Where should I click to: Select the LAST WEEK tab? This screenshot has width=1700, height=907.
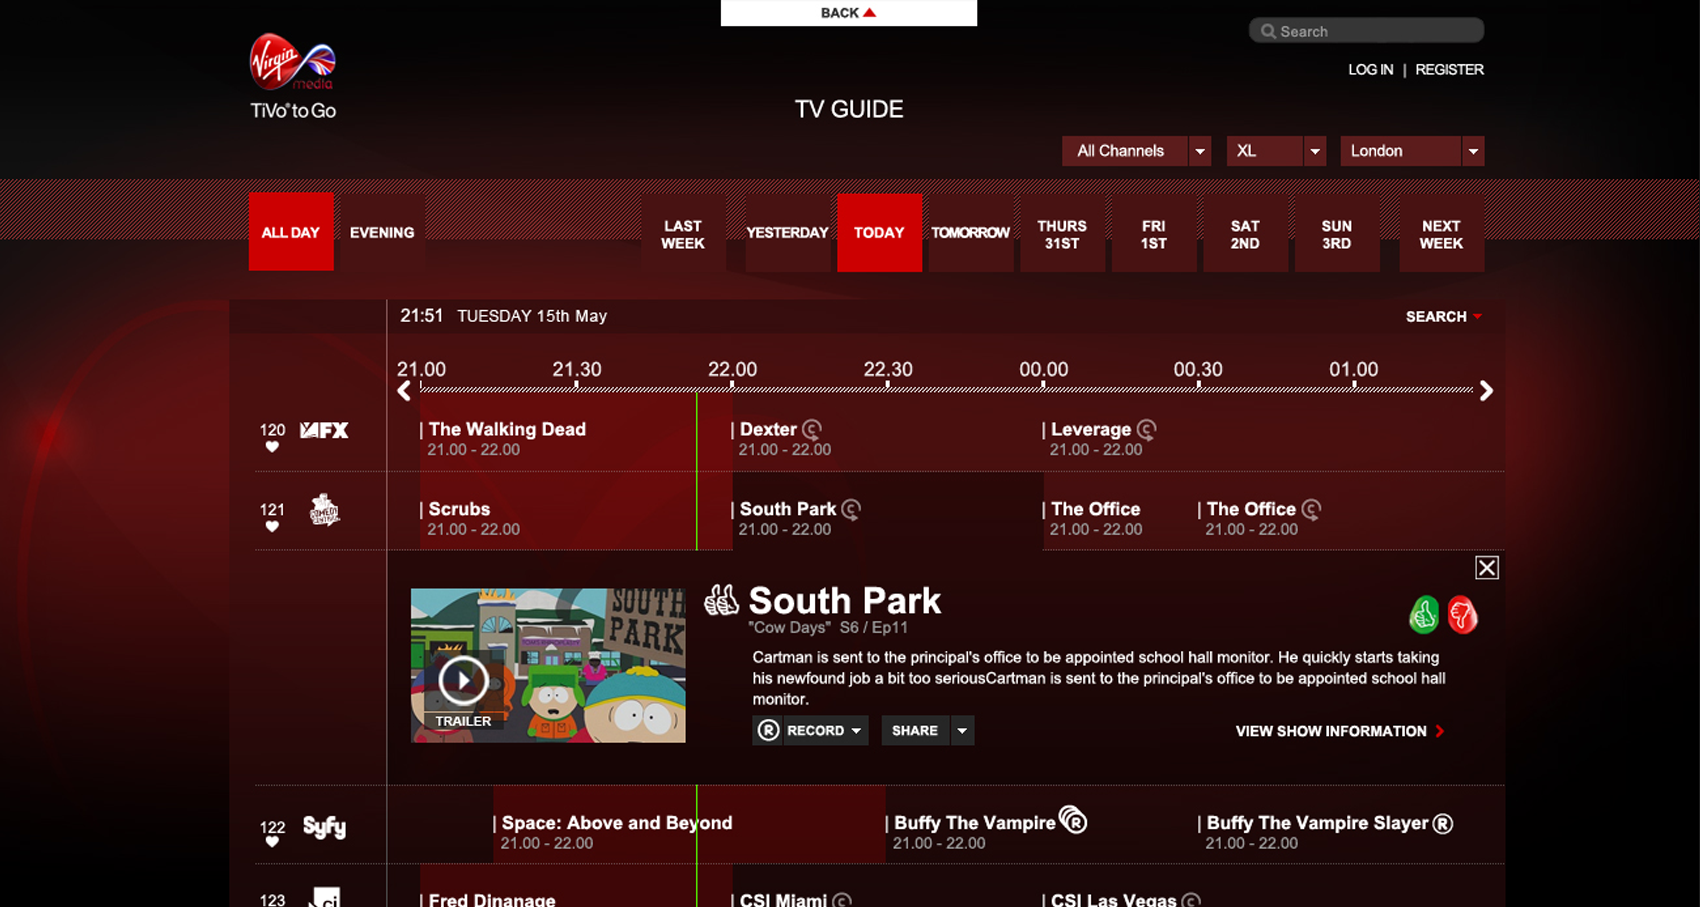pos(683,234)
